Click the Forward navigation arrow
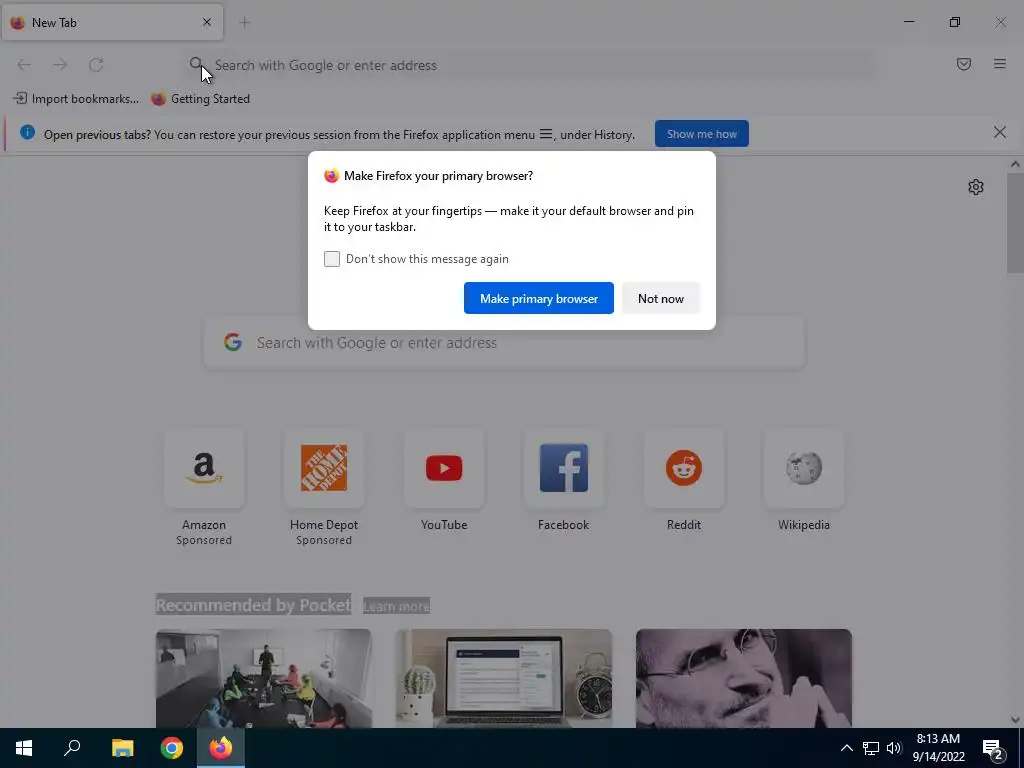The height and width of the screenshot is (768, 1024). click(x=60, y=65)
